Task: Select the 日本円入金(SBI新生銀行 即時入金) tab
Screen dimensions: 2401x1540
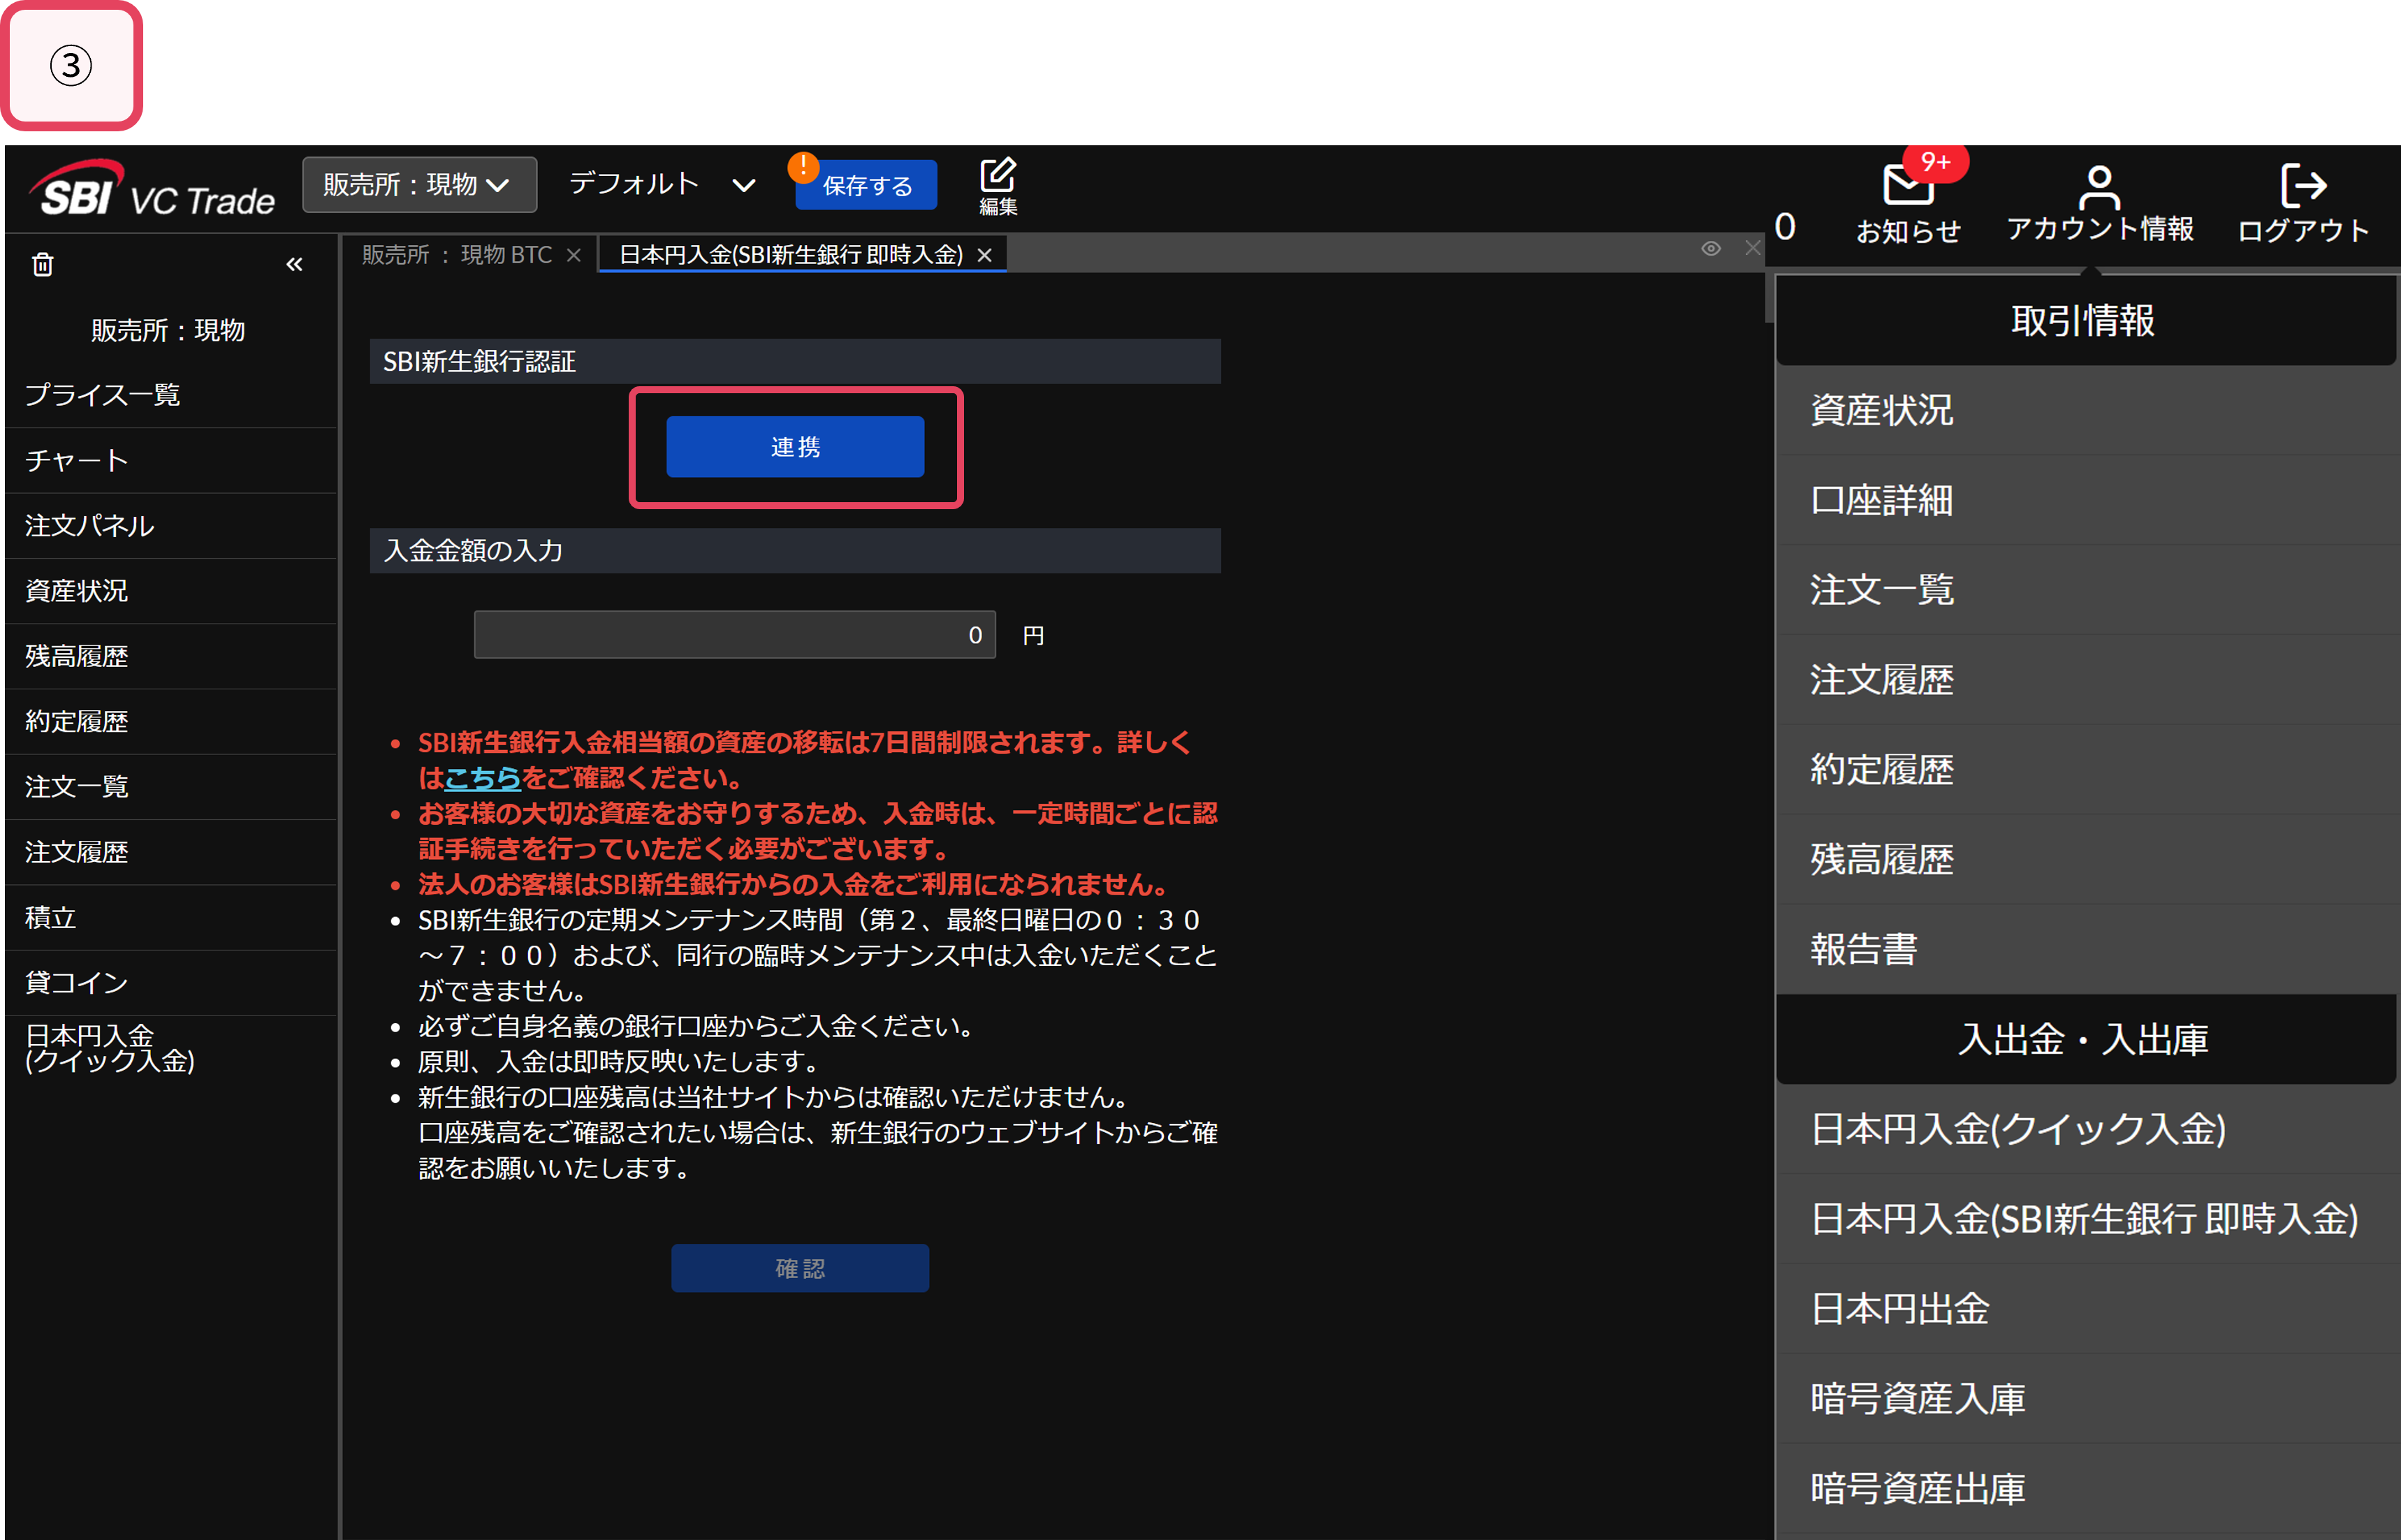Action: coord(790,255)
